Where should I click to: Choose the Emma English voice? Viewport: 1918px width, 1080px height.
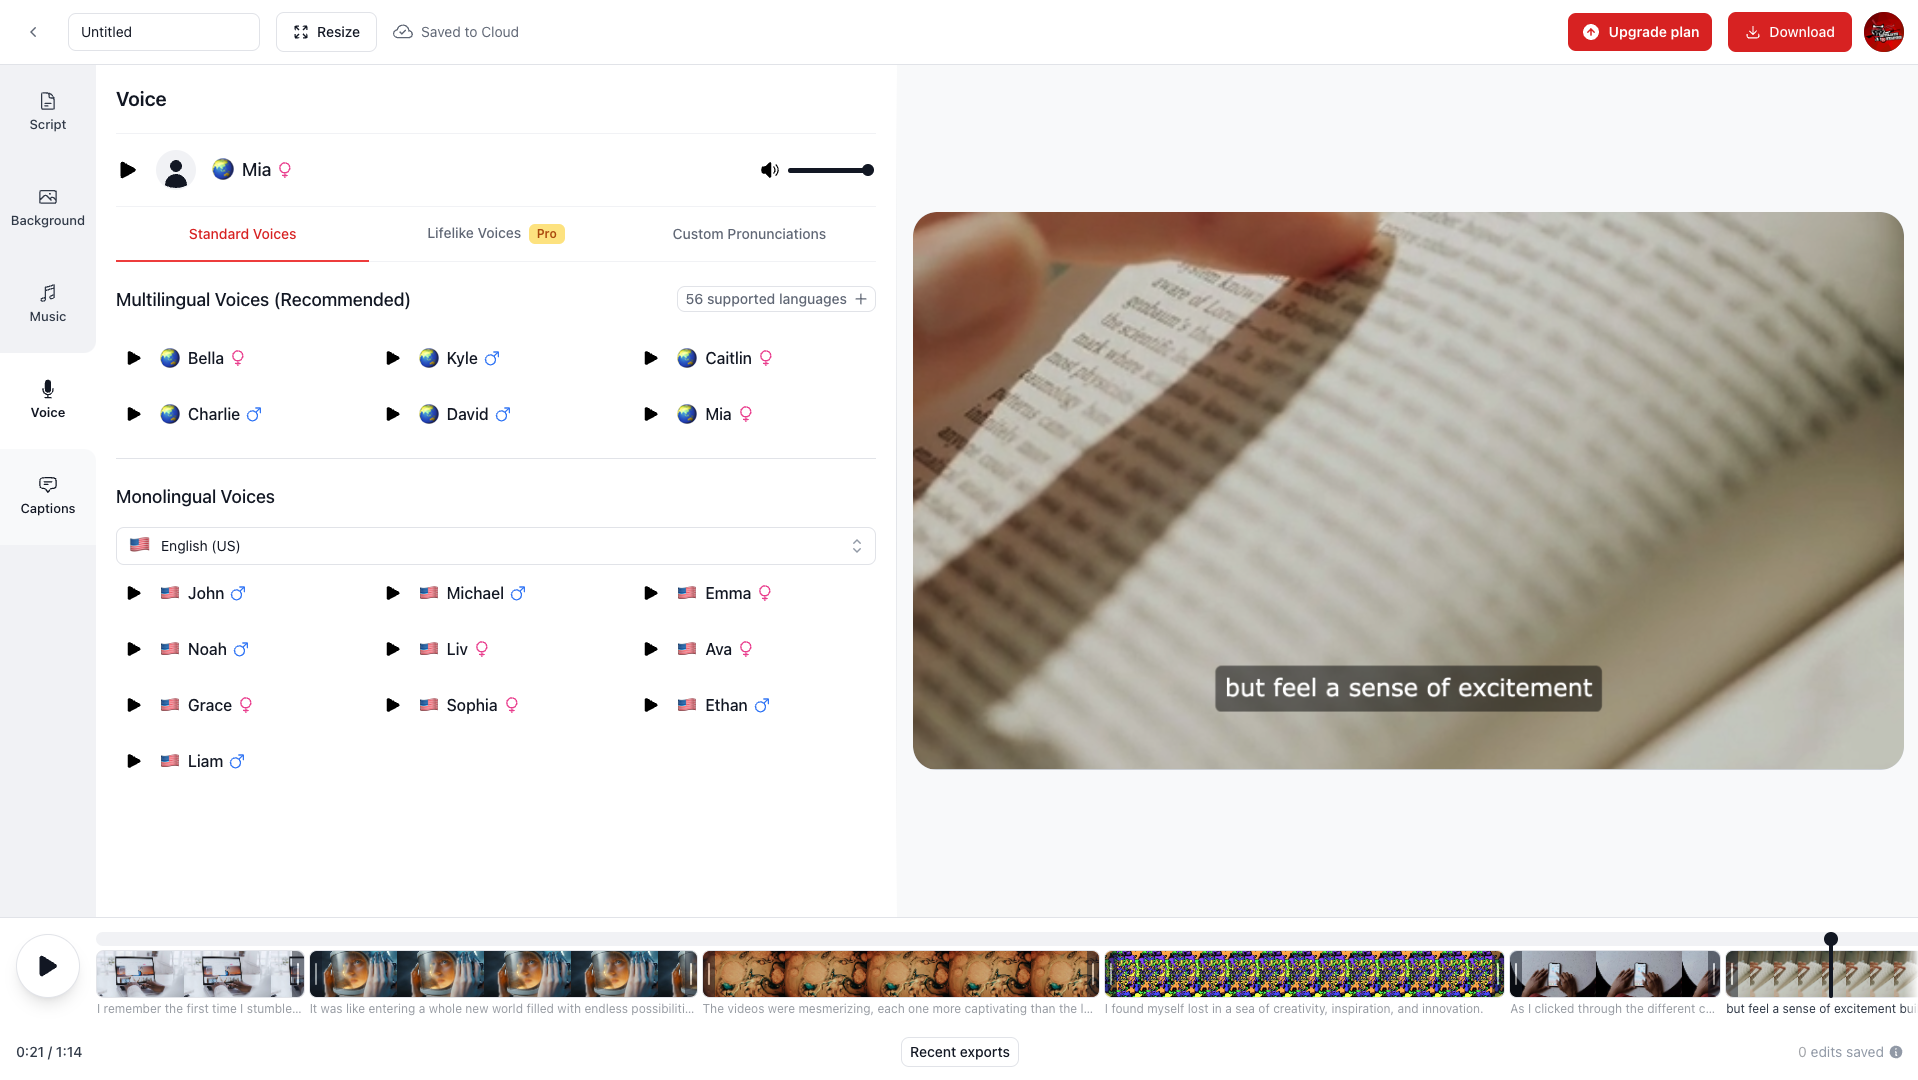point(727,593)
